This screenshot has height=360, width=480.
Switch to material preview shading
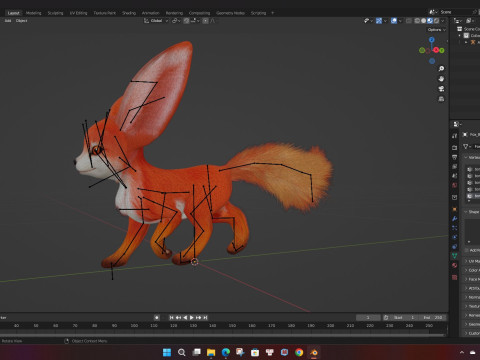pos(430,21)
